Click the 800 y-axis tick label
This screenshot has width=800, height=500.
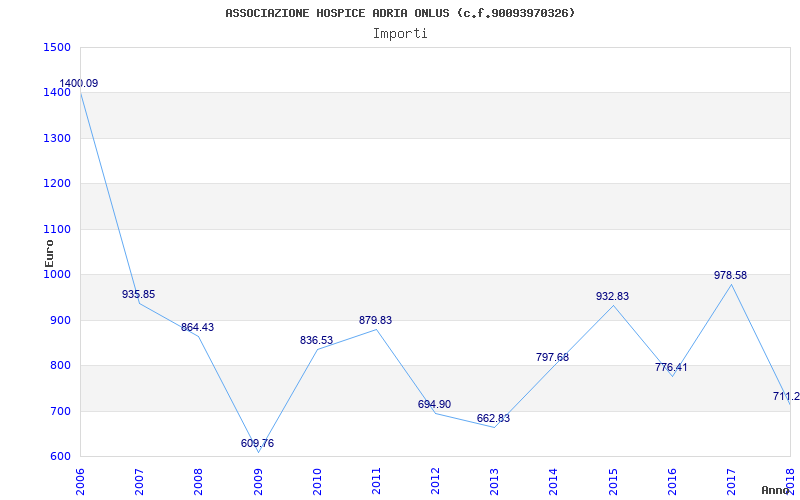pyautogui.click(x=61, y=366)
